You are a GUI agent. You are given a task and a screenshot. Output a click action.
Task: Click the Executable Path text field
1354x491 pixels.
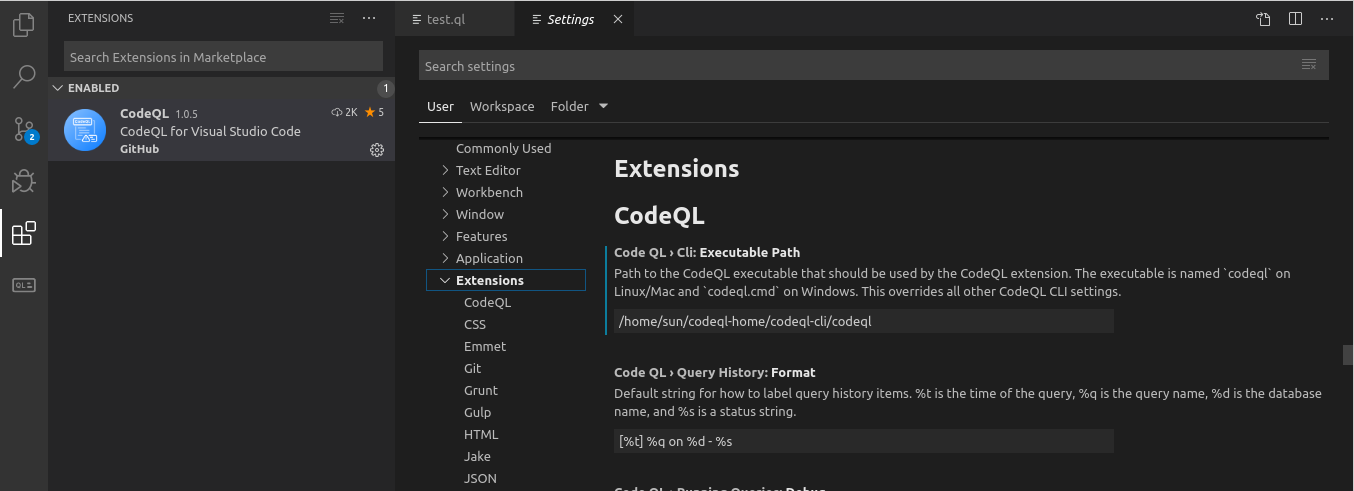pos(864,321)
